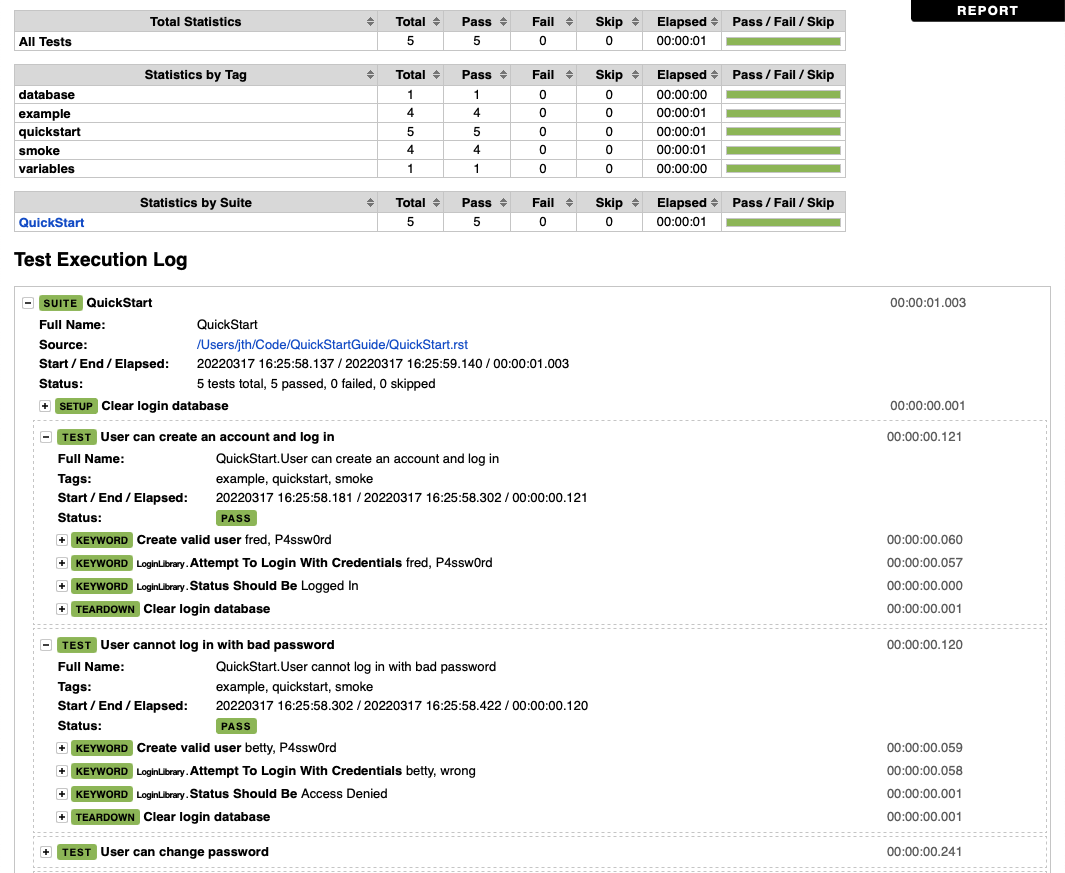The width and height of the screenshot is (1065, 873).
Task: Collapse 'User can create an account and log in'
Action: 46,436
